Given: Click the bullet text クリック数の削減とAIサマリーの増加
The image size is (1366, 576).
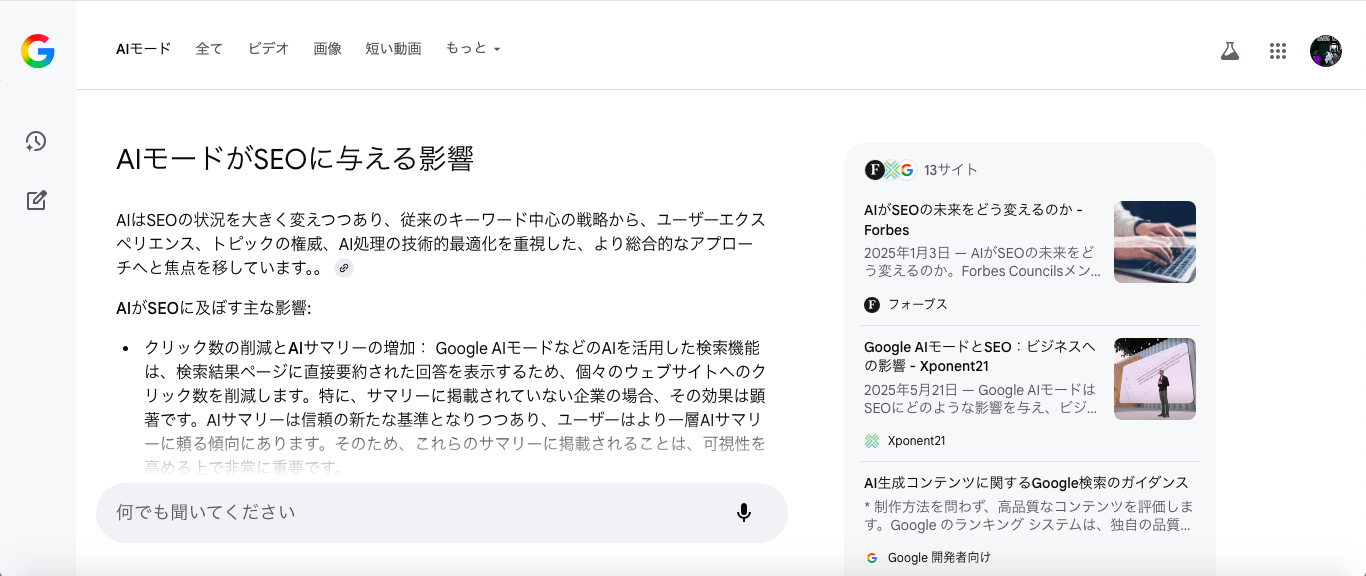Looking at the screenshot, I should (286, 348).
